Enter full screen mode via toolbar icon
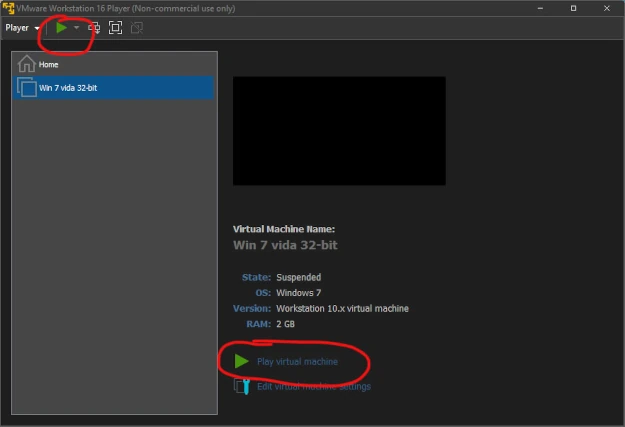This screenshot has height=427, width=625. coord(115,28)
